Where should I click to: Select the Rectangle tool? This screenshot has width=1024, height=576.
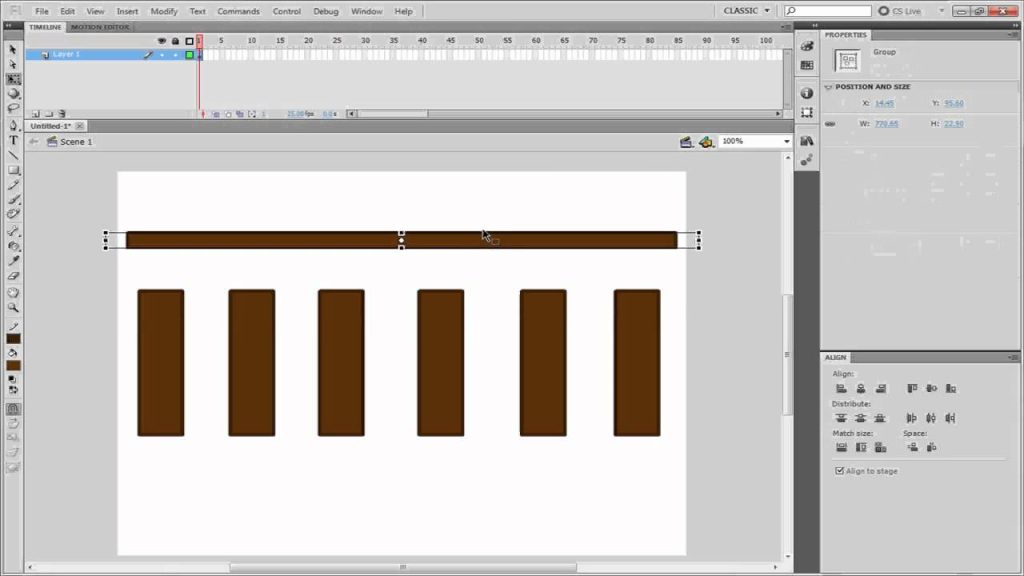click(x=13, y=170)
